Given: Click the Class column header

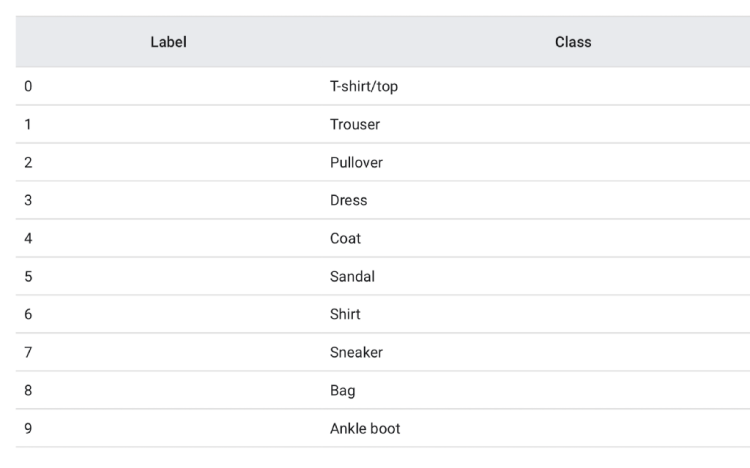Looking at the screenshot, I should 572,42.
